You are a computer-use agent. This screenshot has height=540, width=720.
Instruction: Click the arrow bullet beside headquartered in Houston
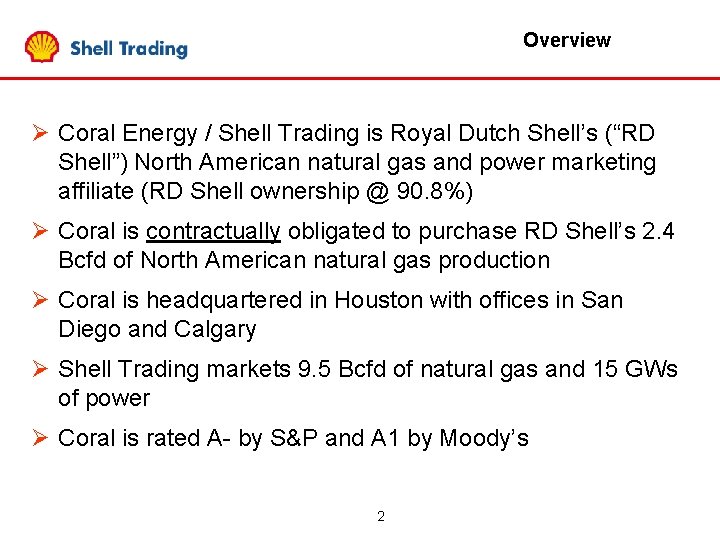point(40,300)
